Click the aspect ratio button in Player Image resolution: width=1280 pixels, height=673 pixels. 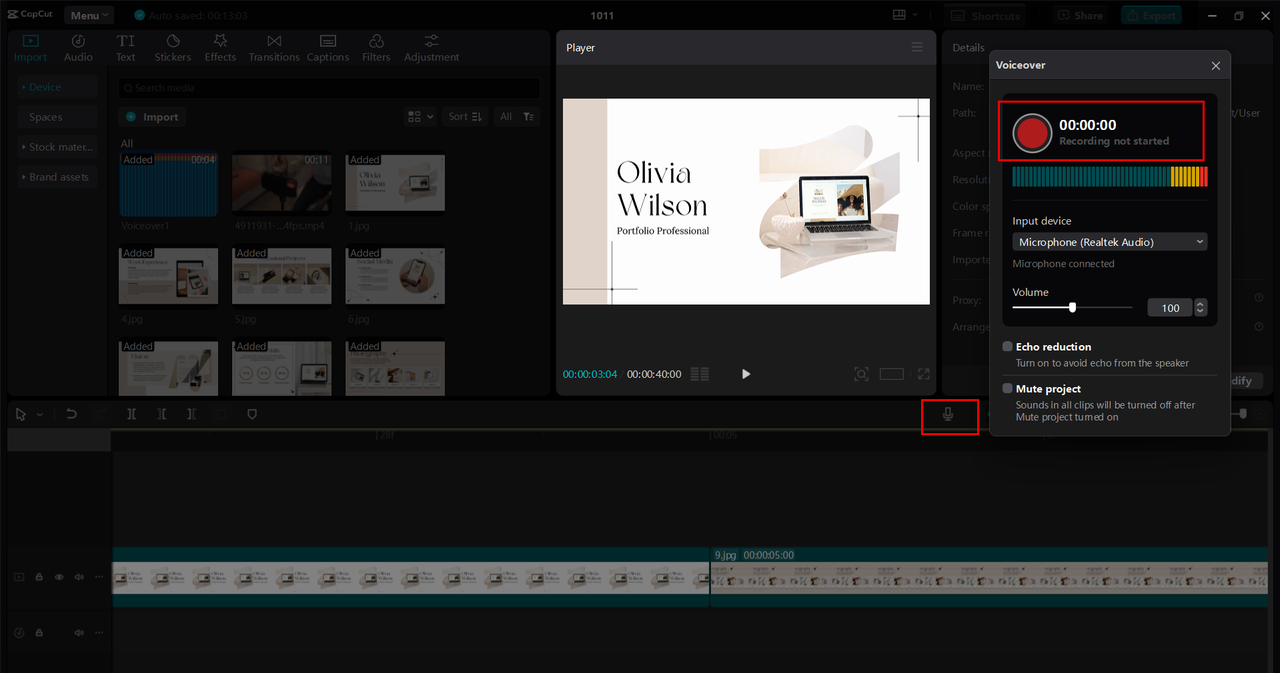coord(891,374)
